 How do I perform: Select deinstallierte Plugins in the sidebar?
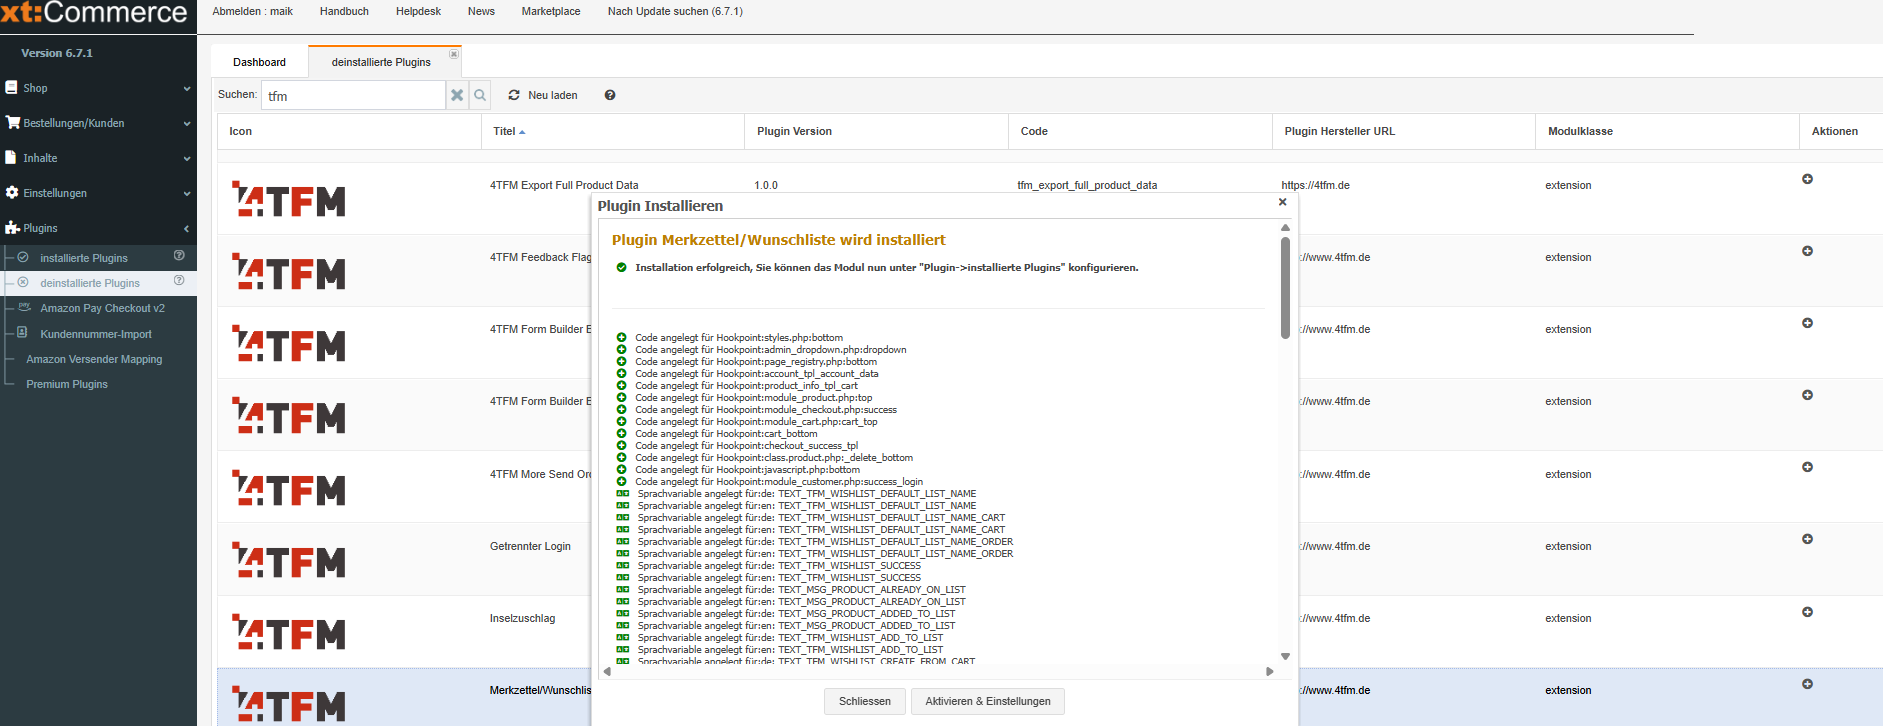90,283
